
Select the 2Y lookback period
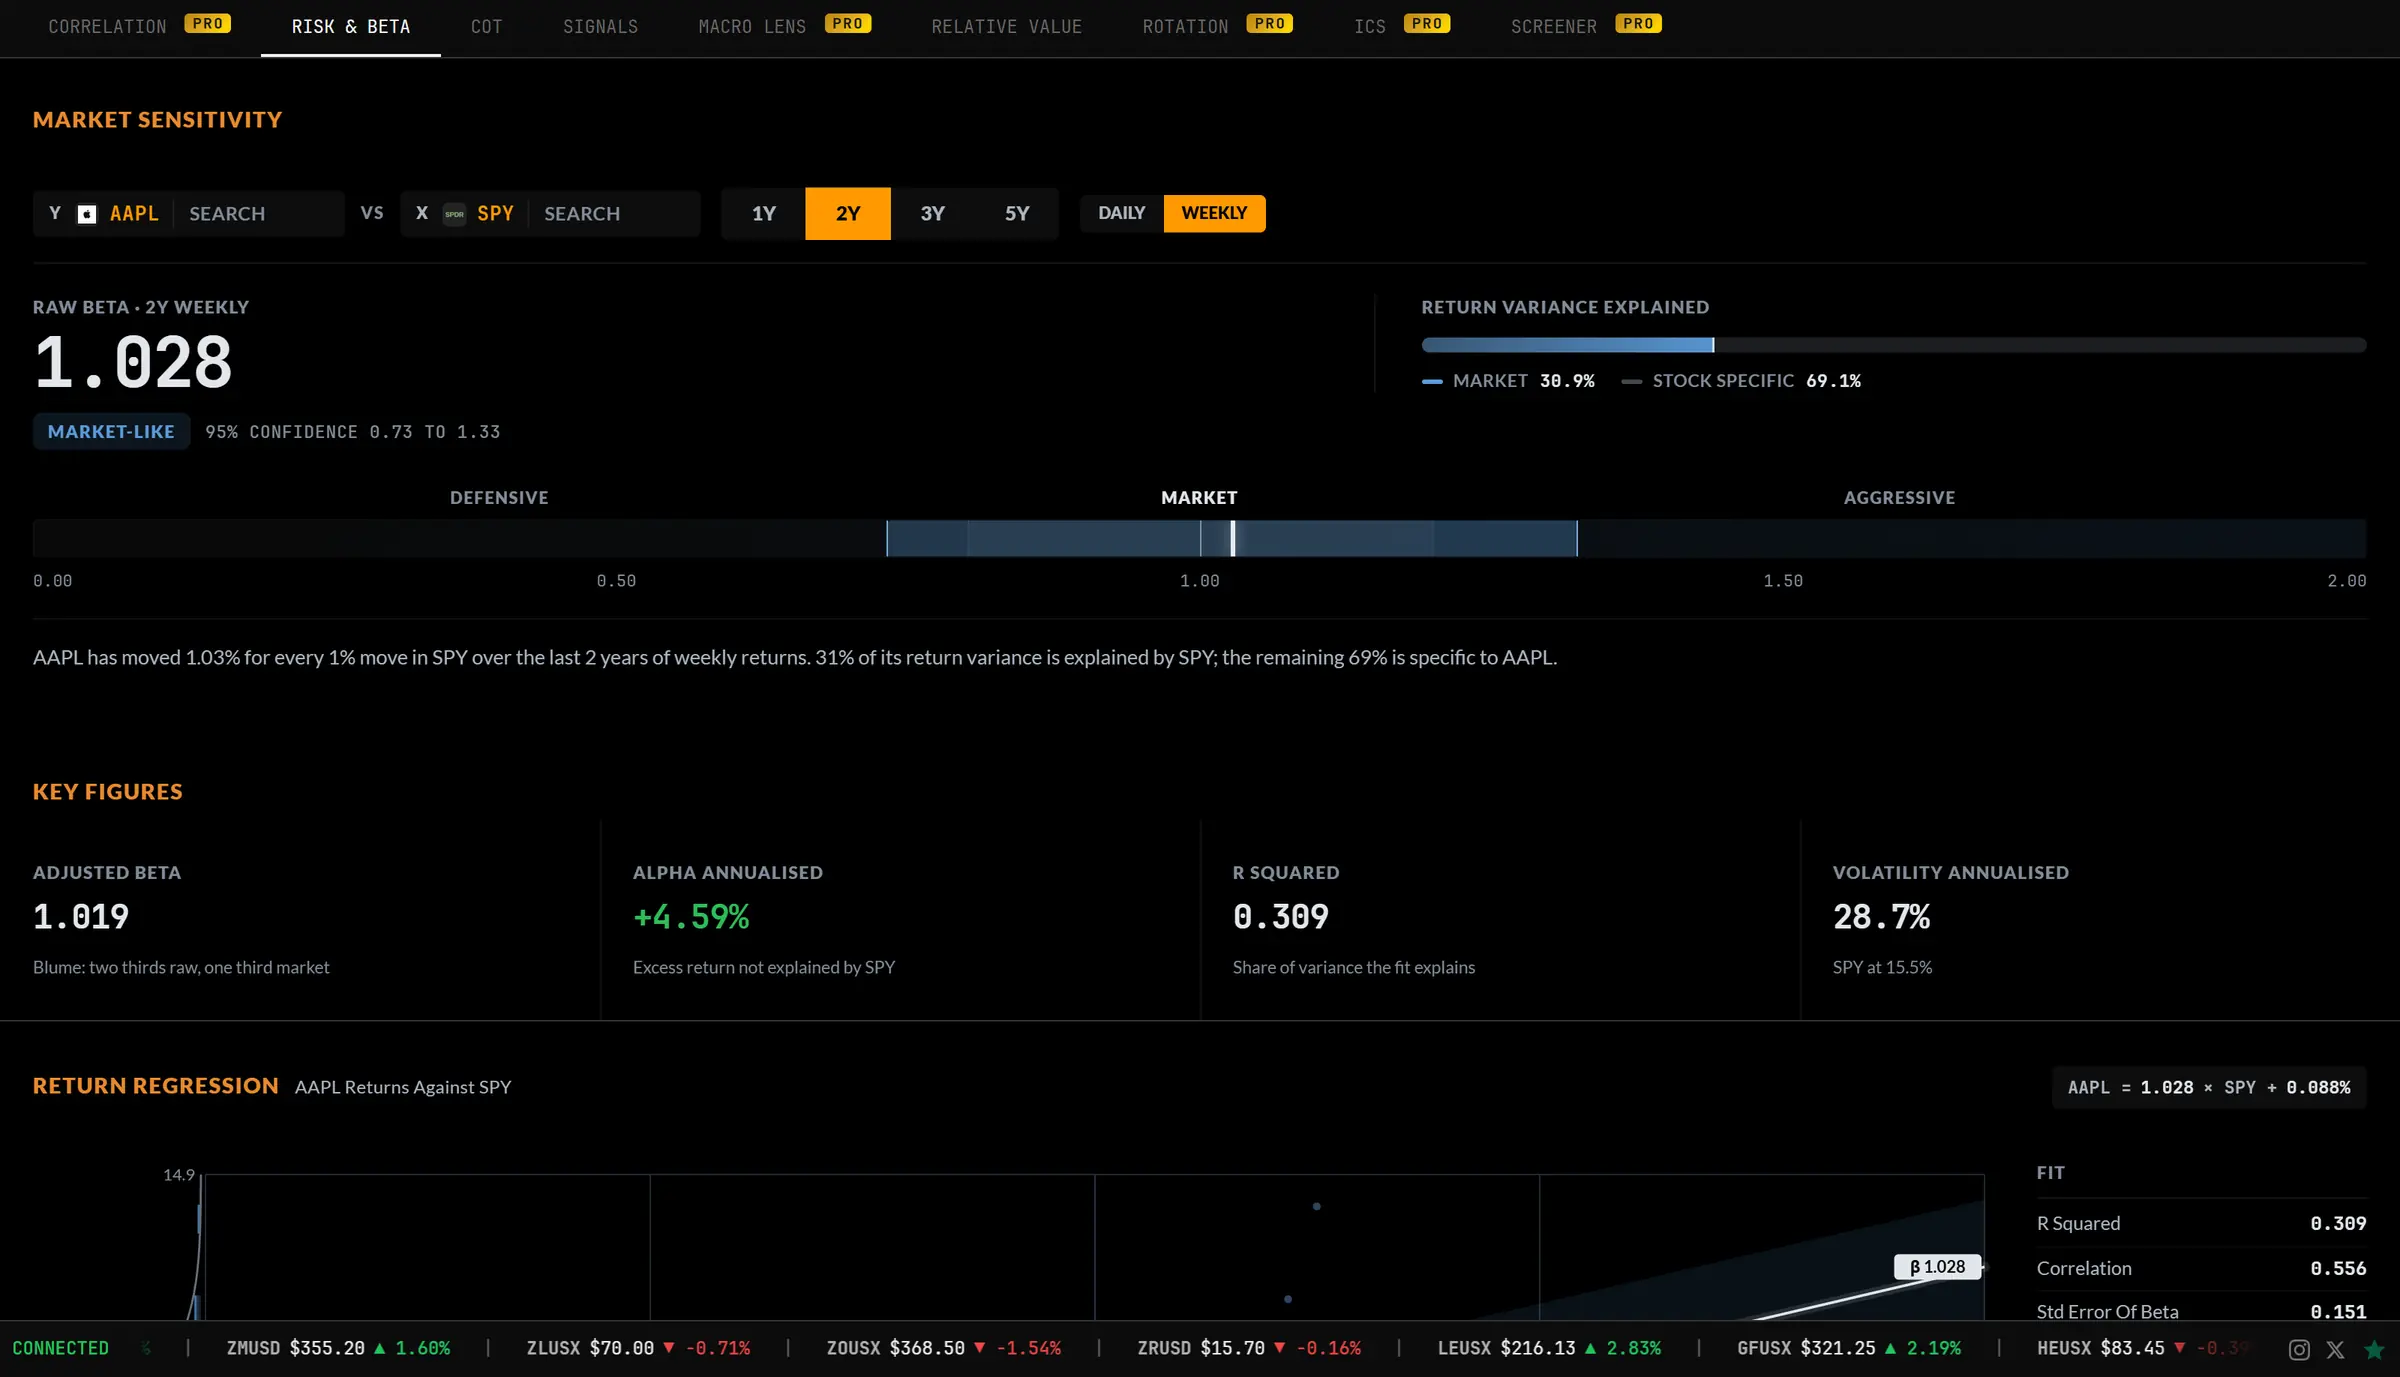click(848, 213)
